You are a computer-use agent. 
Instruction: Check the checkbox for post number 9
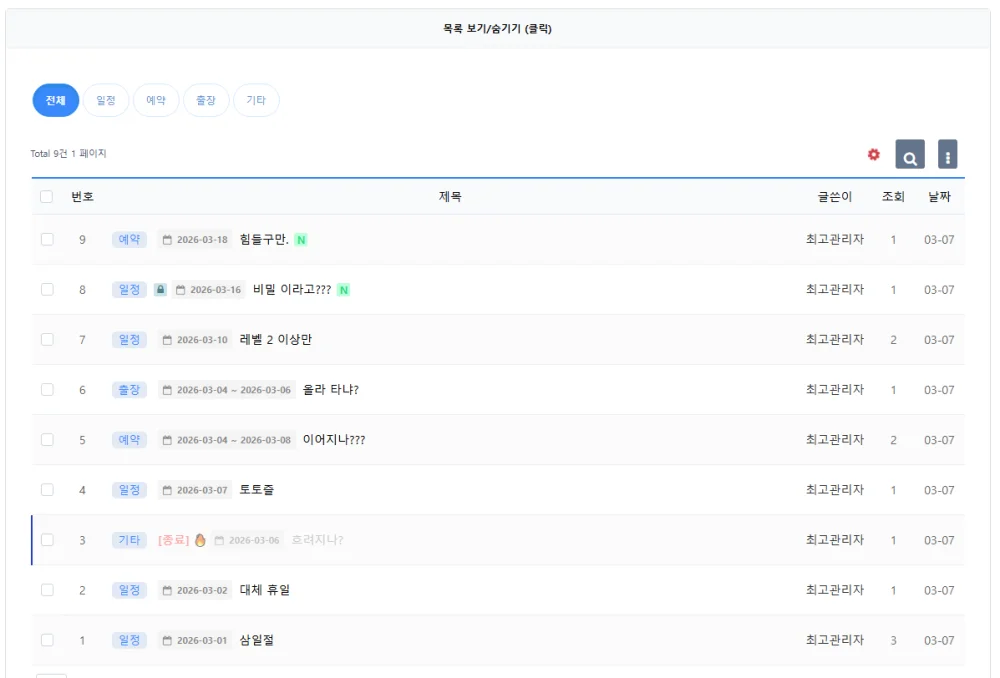47,239
